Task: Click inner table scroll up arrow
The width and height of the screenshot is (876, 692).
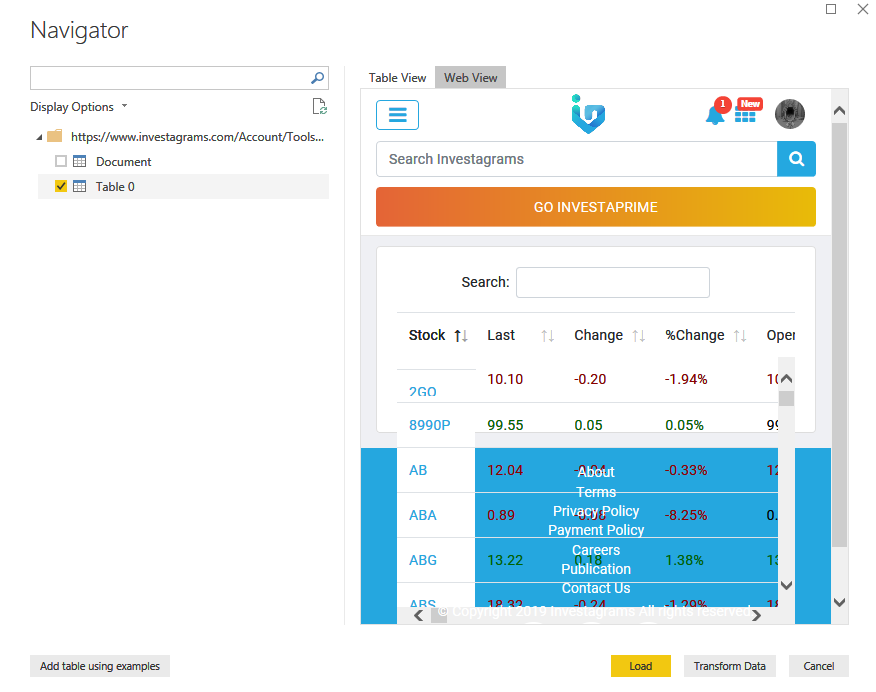Action: pyautogui.click(x=786, y=379)
